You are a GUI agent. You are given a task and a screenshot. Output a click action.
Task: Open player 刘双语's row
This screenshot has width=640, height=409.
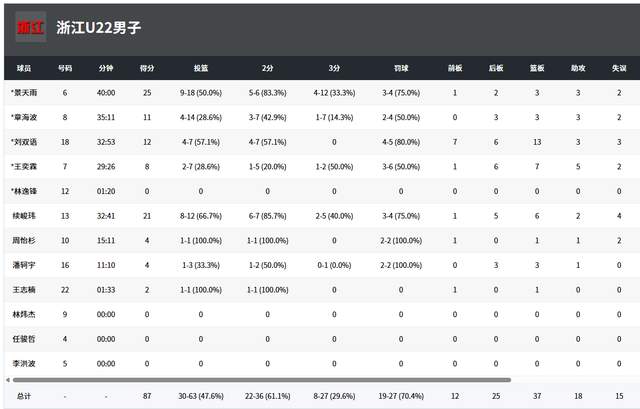(24, 142)
